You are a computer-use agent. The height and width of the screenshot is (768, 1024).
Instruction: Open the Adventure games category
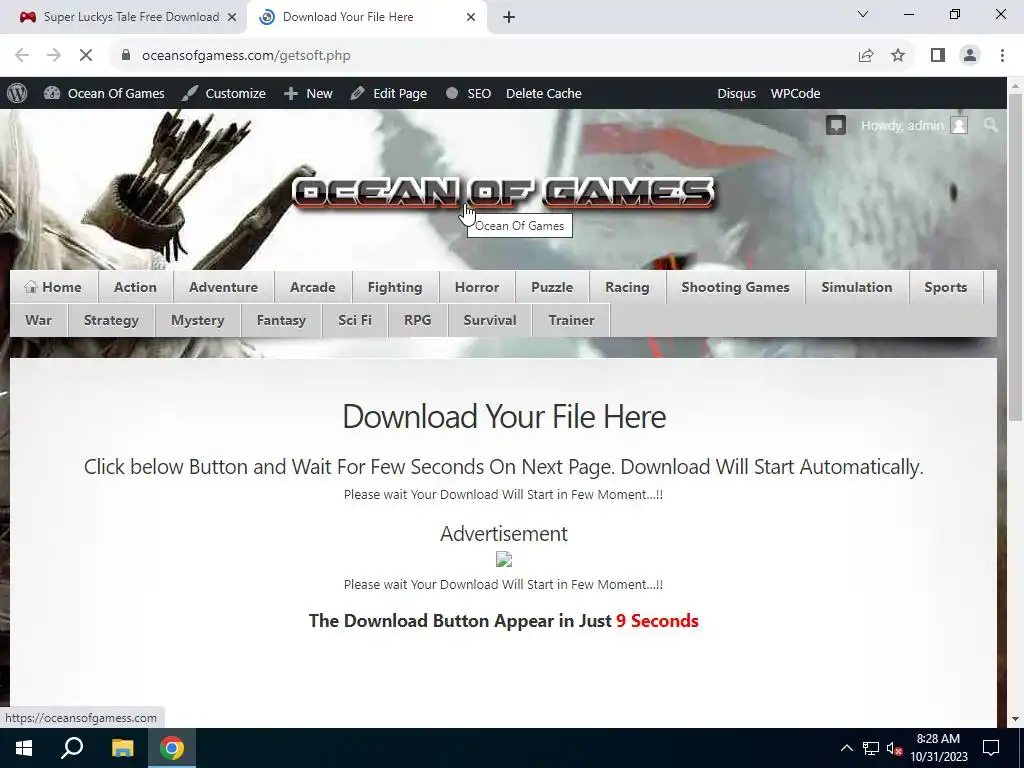[x=223, y=287]
